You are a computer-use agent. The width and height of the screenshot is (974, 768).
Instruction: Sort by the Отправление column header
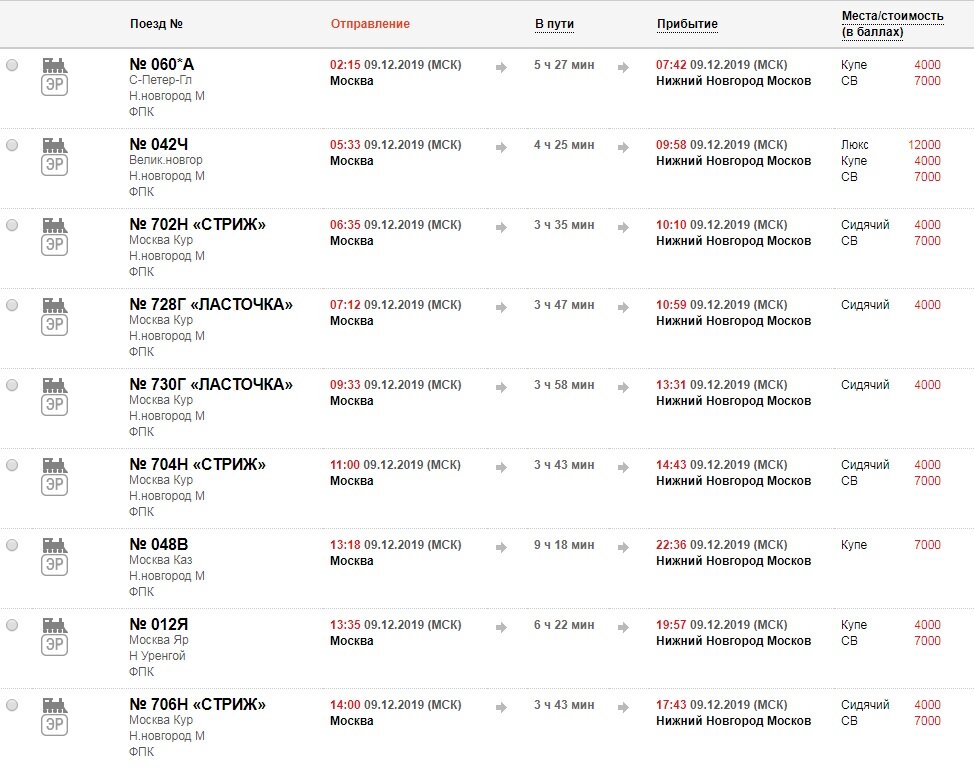coord(370,24)
